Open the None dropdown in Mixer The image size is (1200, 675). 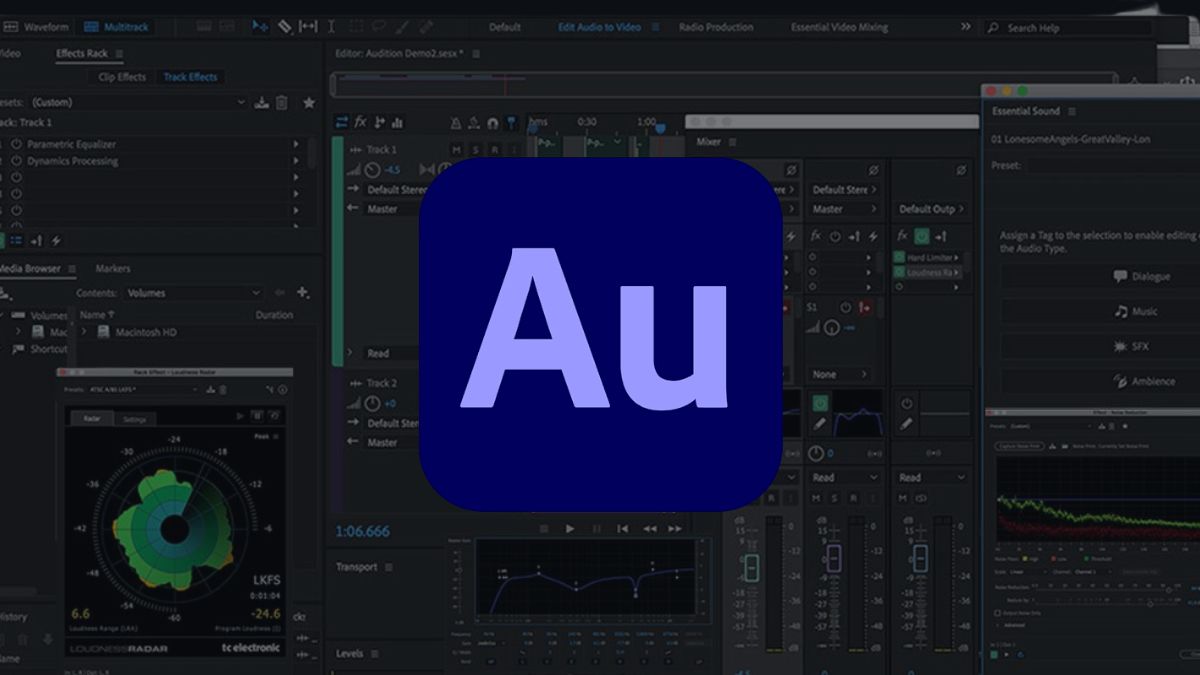(840, 374)
